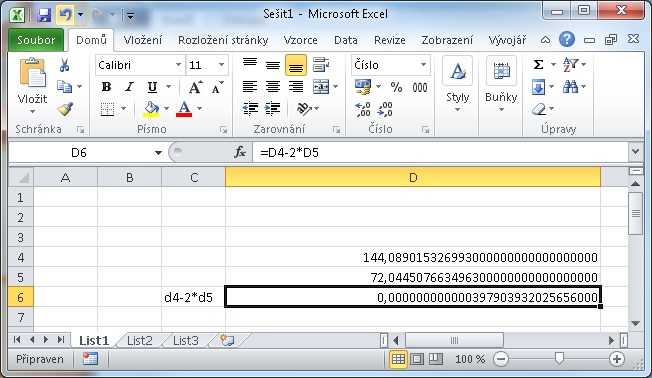Click the cell borders icon
The height and width of the screenshot is (378, 652).
tap(107, 109)
